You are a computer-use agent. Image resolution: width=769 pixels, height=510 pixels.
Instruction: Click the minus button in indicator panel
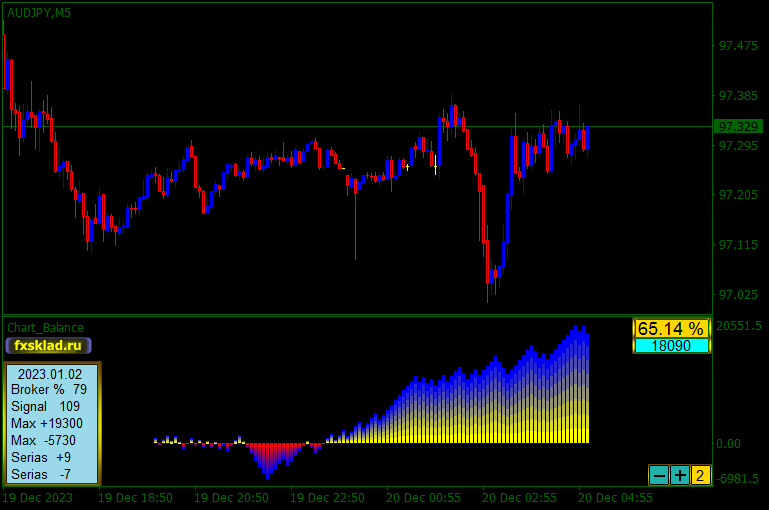tap(659, 475)
